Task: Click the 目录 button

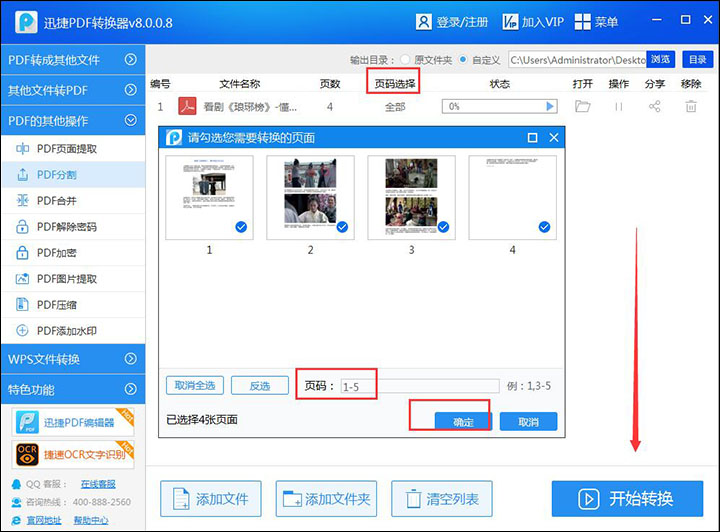Action: tap(698, 59)
